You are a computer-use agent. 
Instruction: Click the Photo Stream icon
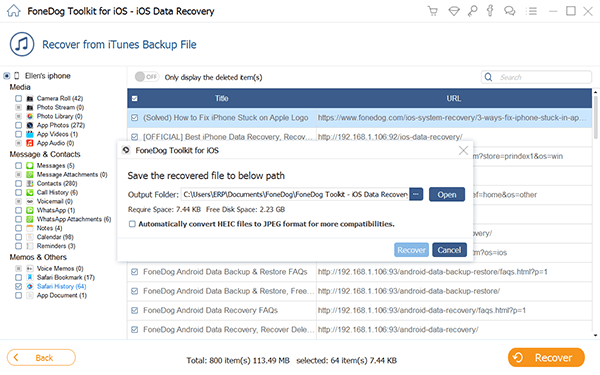click(x=30, y=108)
